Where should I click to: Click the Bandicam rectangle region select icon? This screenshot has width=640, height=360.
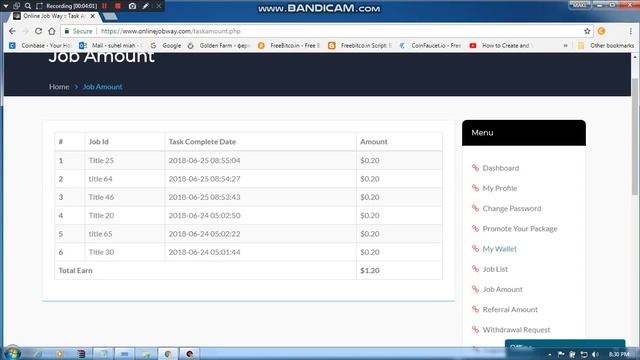(x=39, y=6)
